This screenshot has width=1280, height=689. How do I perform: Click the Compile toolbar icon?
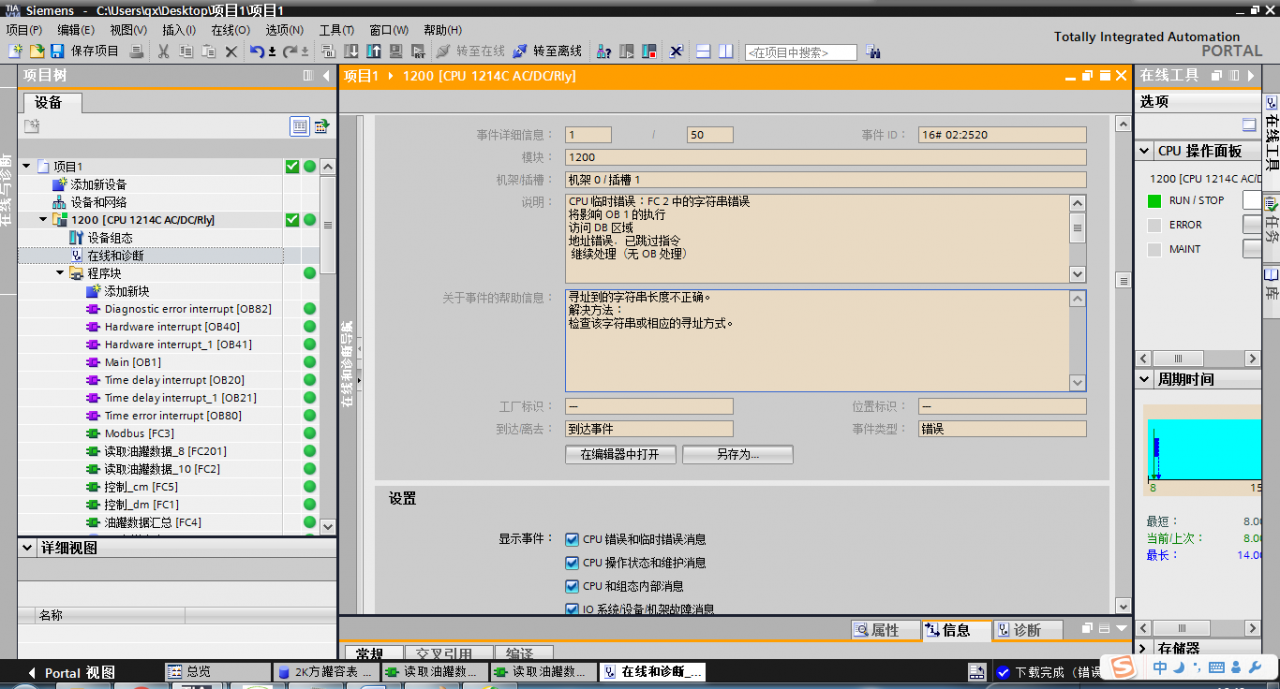coord(329,51)
